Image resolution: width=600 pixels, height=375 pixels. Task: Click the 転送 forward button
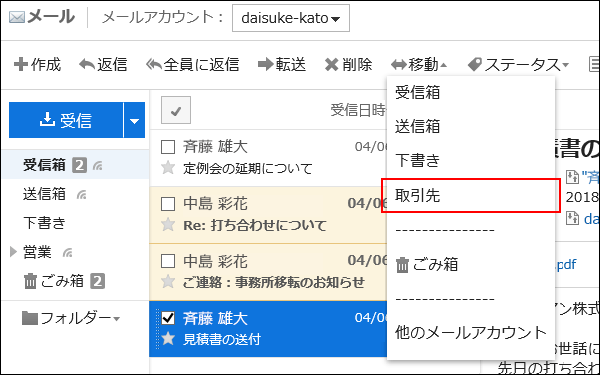[x=282, y=65]
